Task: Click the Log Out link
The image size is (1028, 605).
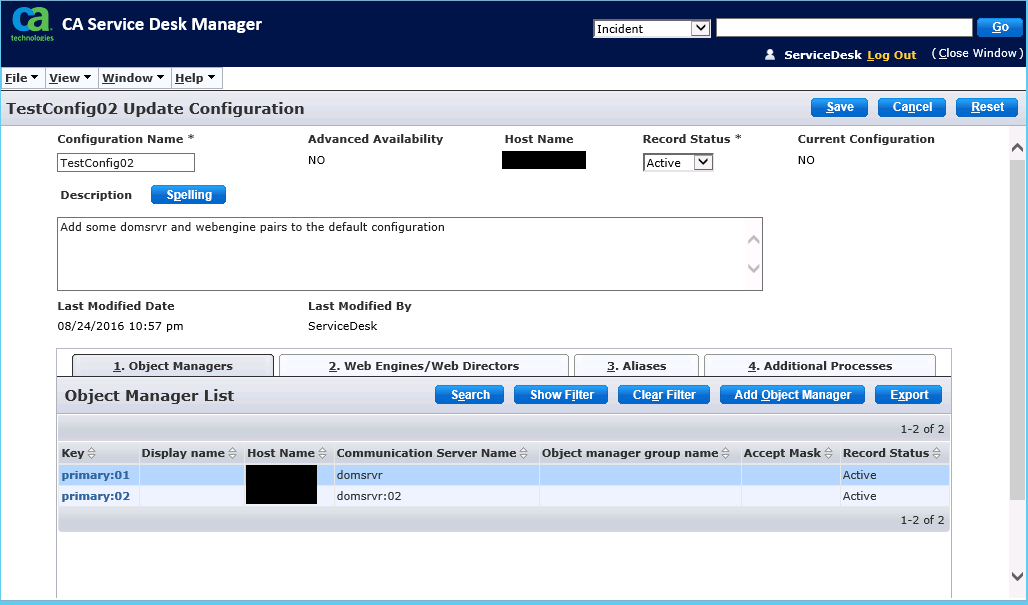Action: tap(891, 55)
